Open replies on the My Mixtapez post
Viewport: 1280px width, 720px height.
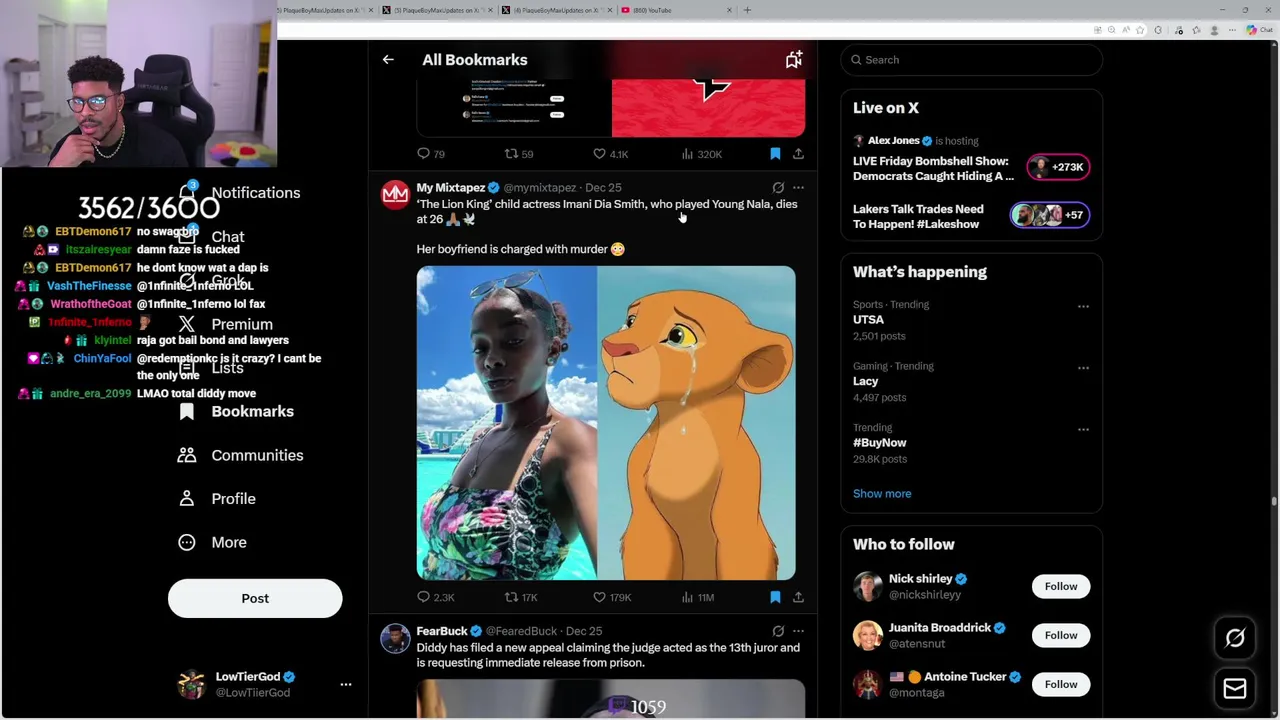[x=435, y=597]
